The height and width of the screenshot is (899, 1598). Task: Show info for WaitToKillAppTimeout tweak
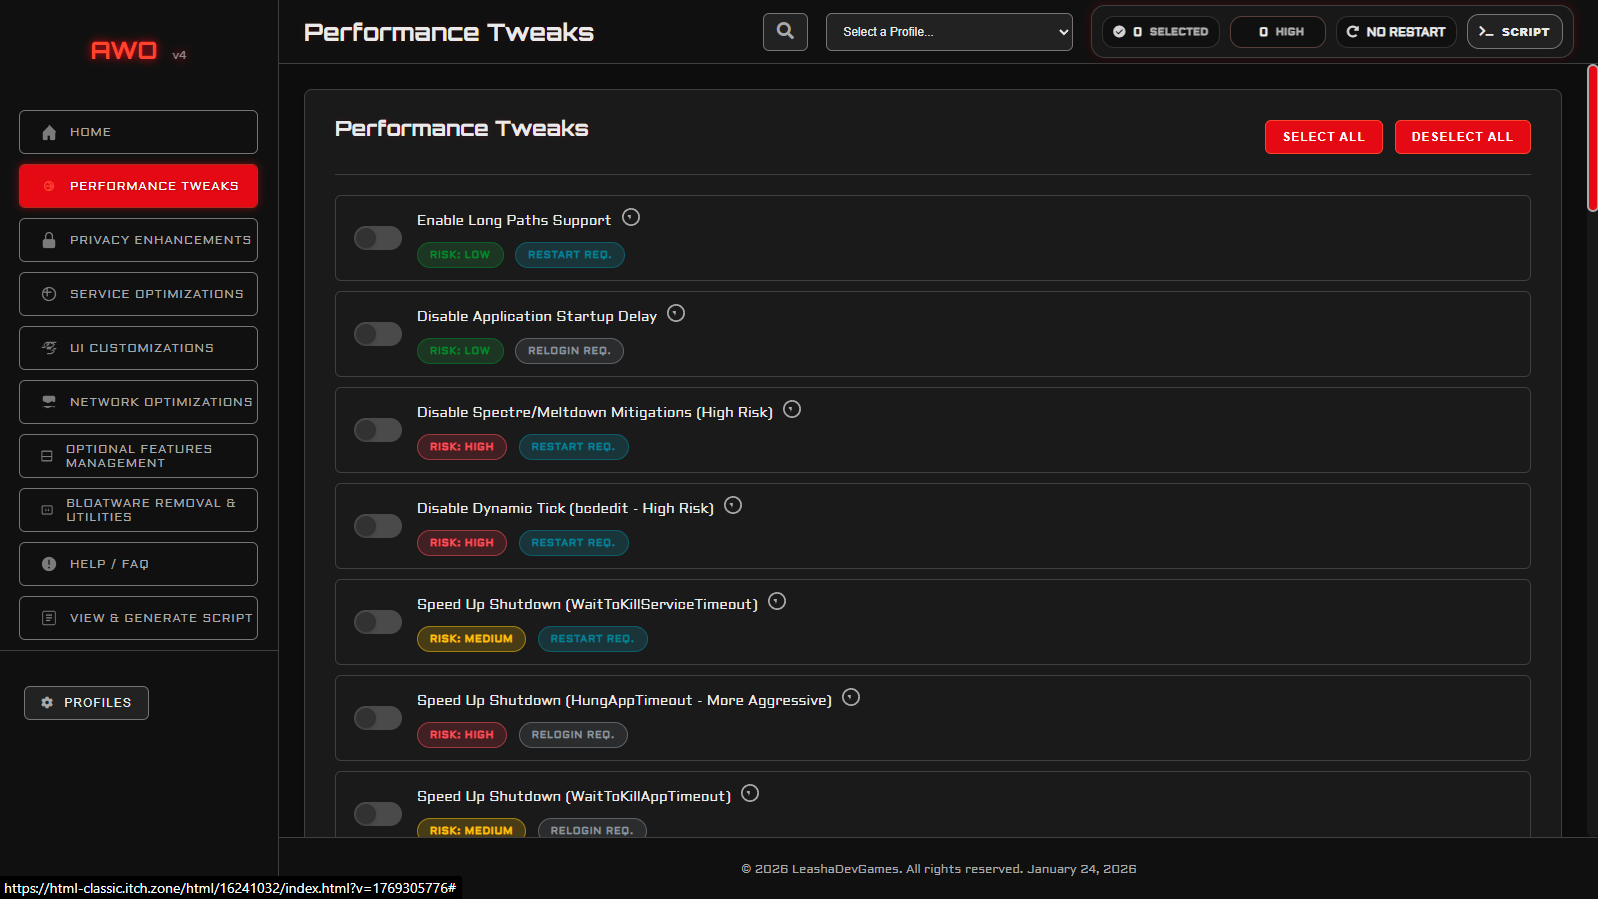point(750,794)
